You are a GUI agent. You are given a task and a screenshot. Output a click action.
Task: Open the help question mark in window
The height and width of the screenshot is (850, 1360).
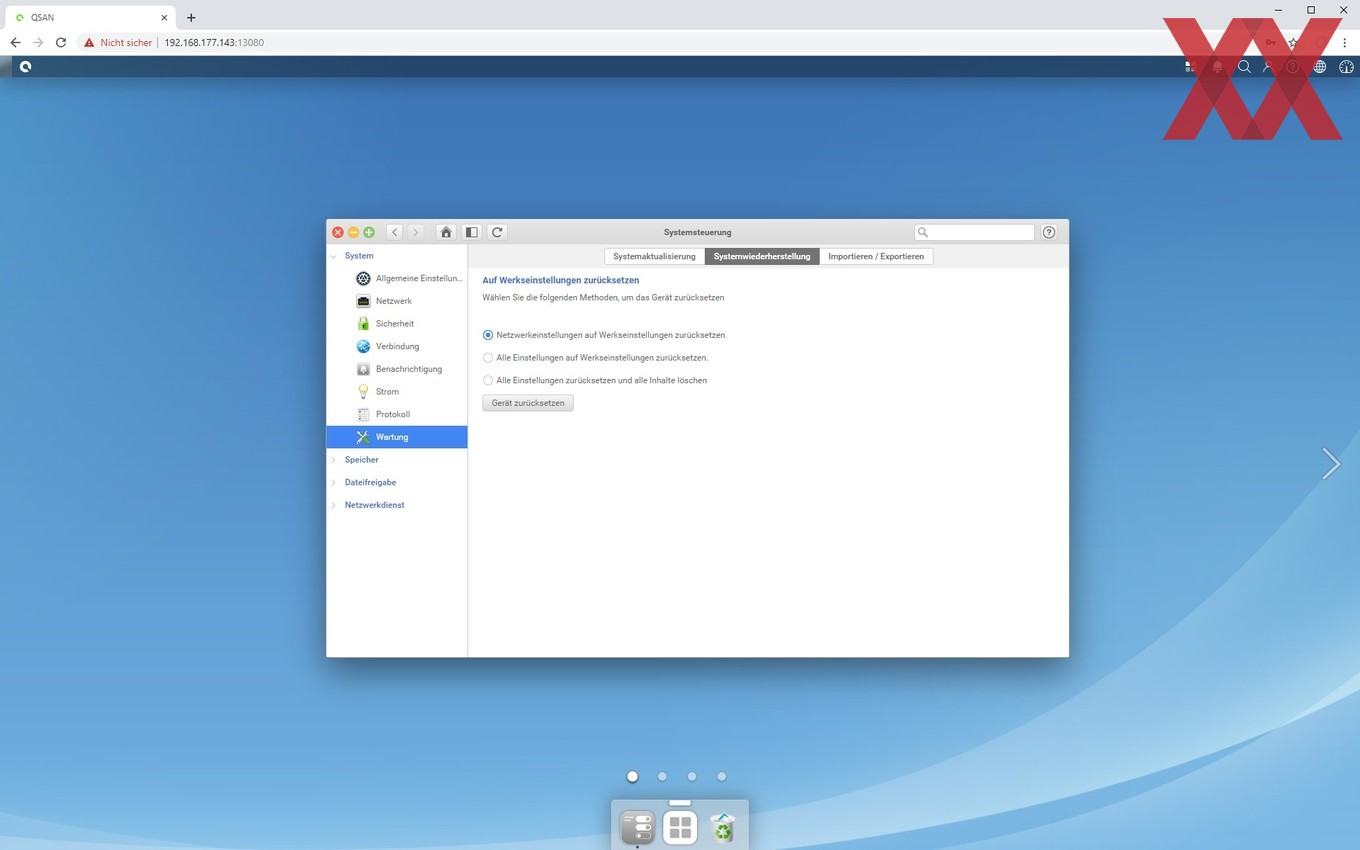click(1049, 232)
